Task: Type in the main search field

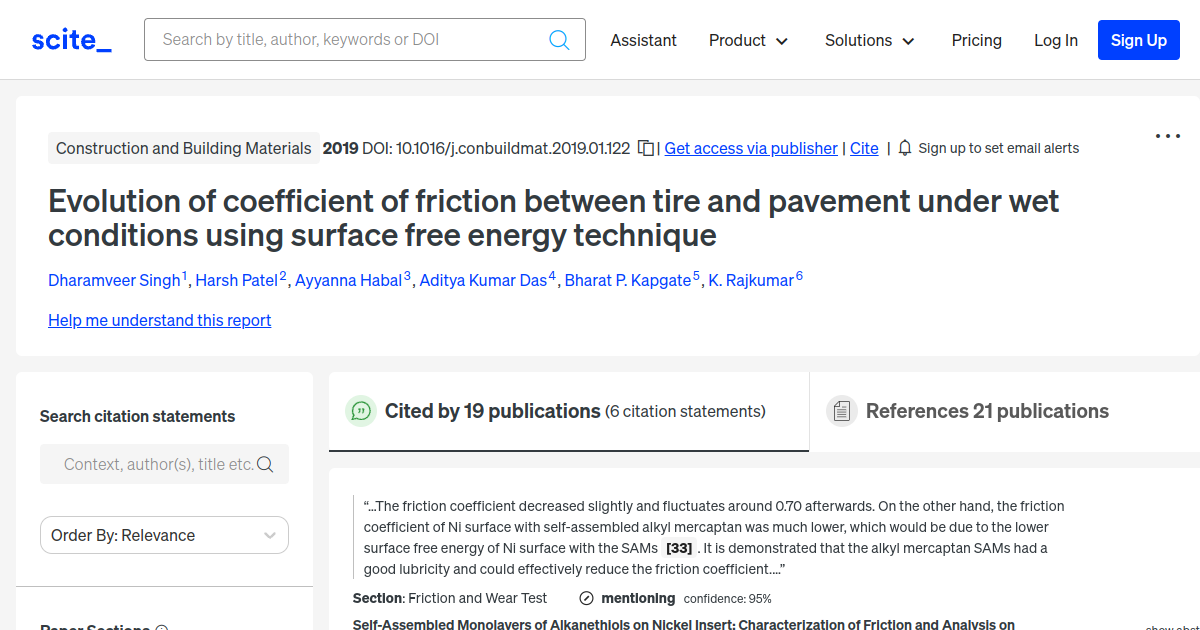Action: pos(350,40)
